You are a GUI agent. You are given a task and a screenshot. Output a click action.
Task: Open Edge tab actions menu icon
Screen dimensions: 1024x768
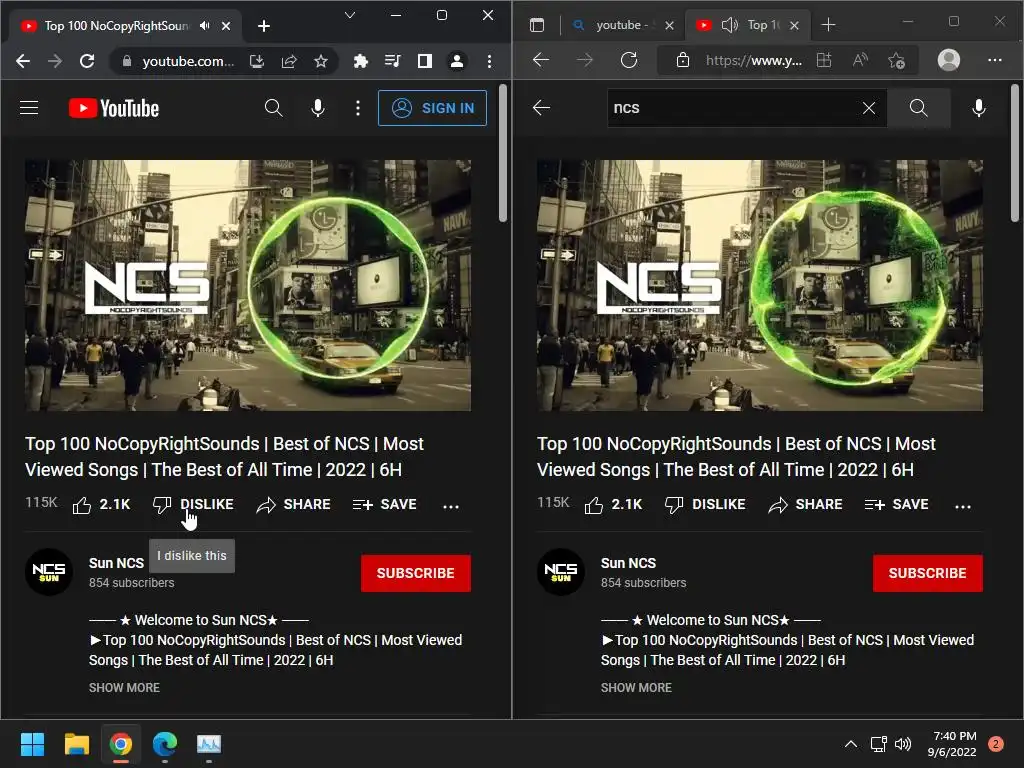click(x=537, y=25)
